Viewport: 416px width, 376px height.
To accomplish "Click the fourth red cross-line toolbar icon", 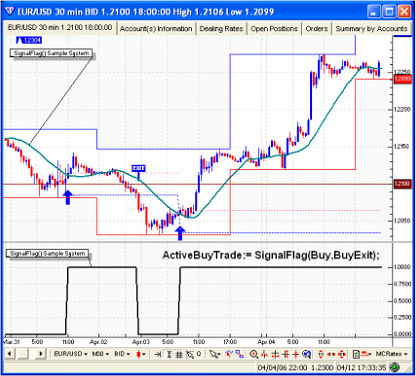I will 296,354.
